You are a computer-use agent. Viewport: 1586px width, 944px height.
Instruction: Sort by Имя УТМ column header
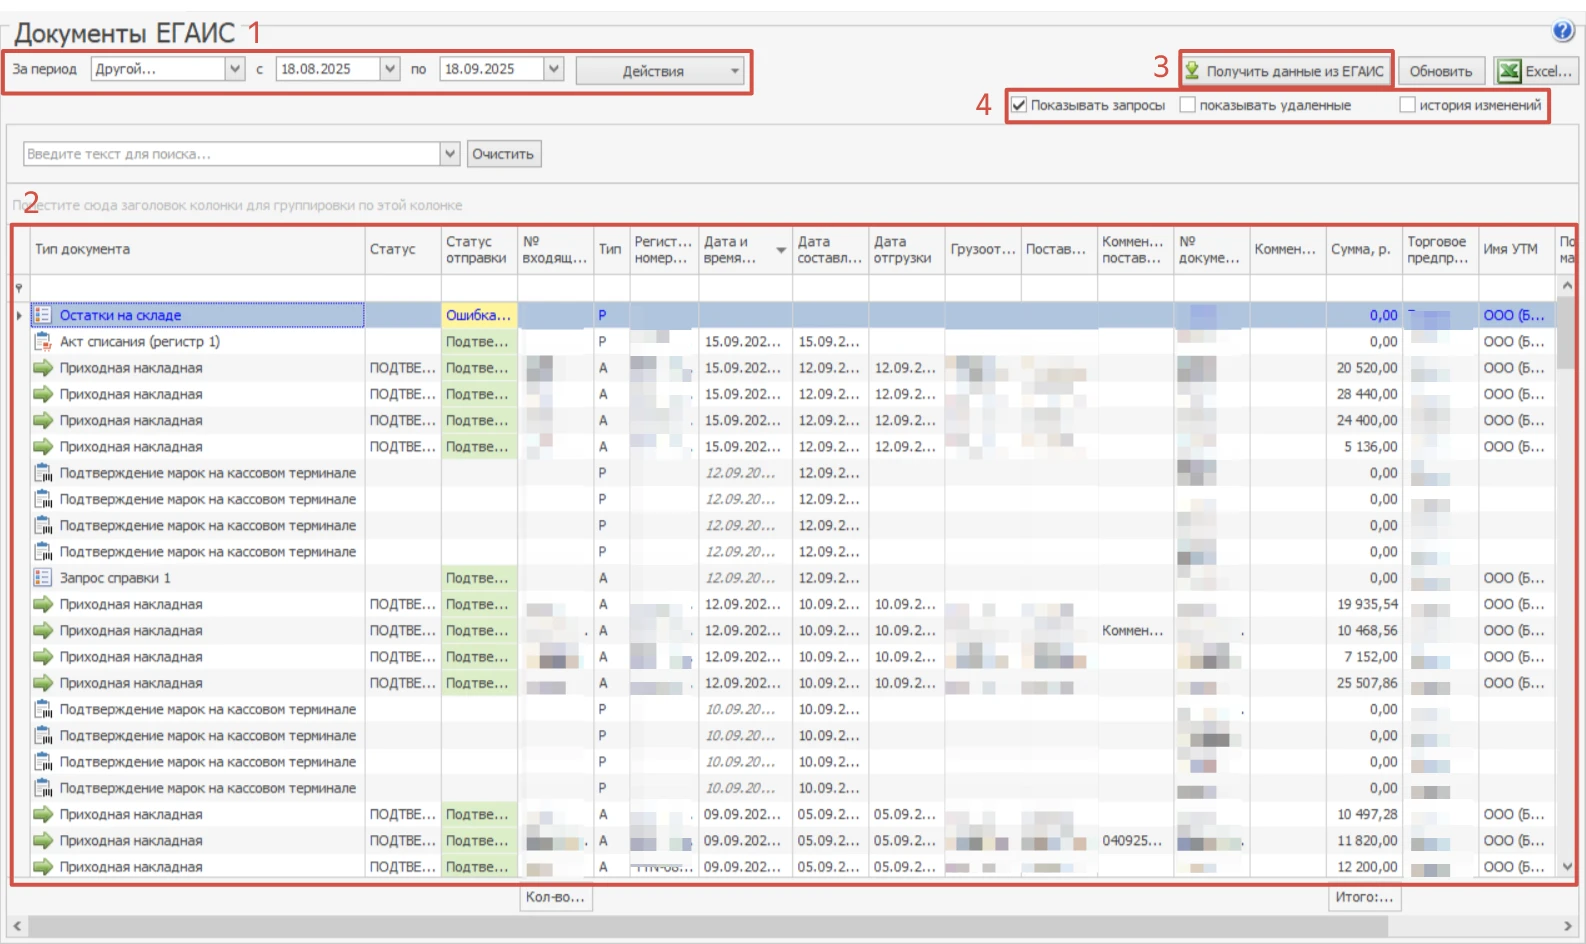(1516, 249)
